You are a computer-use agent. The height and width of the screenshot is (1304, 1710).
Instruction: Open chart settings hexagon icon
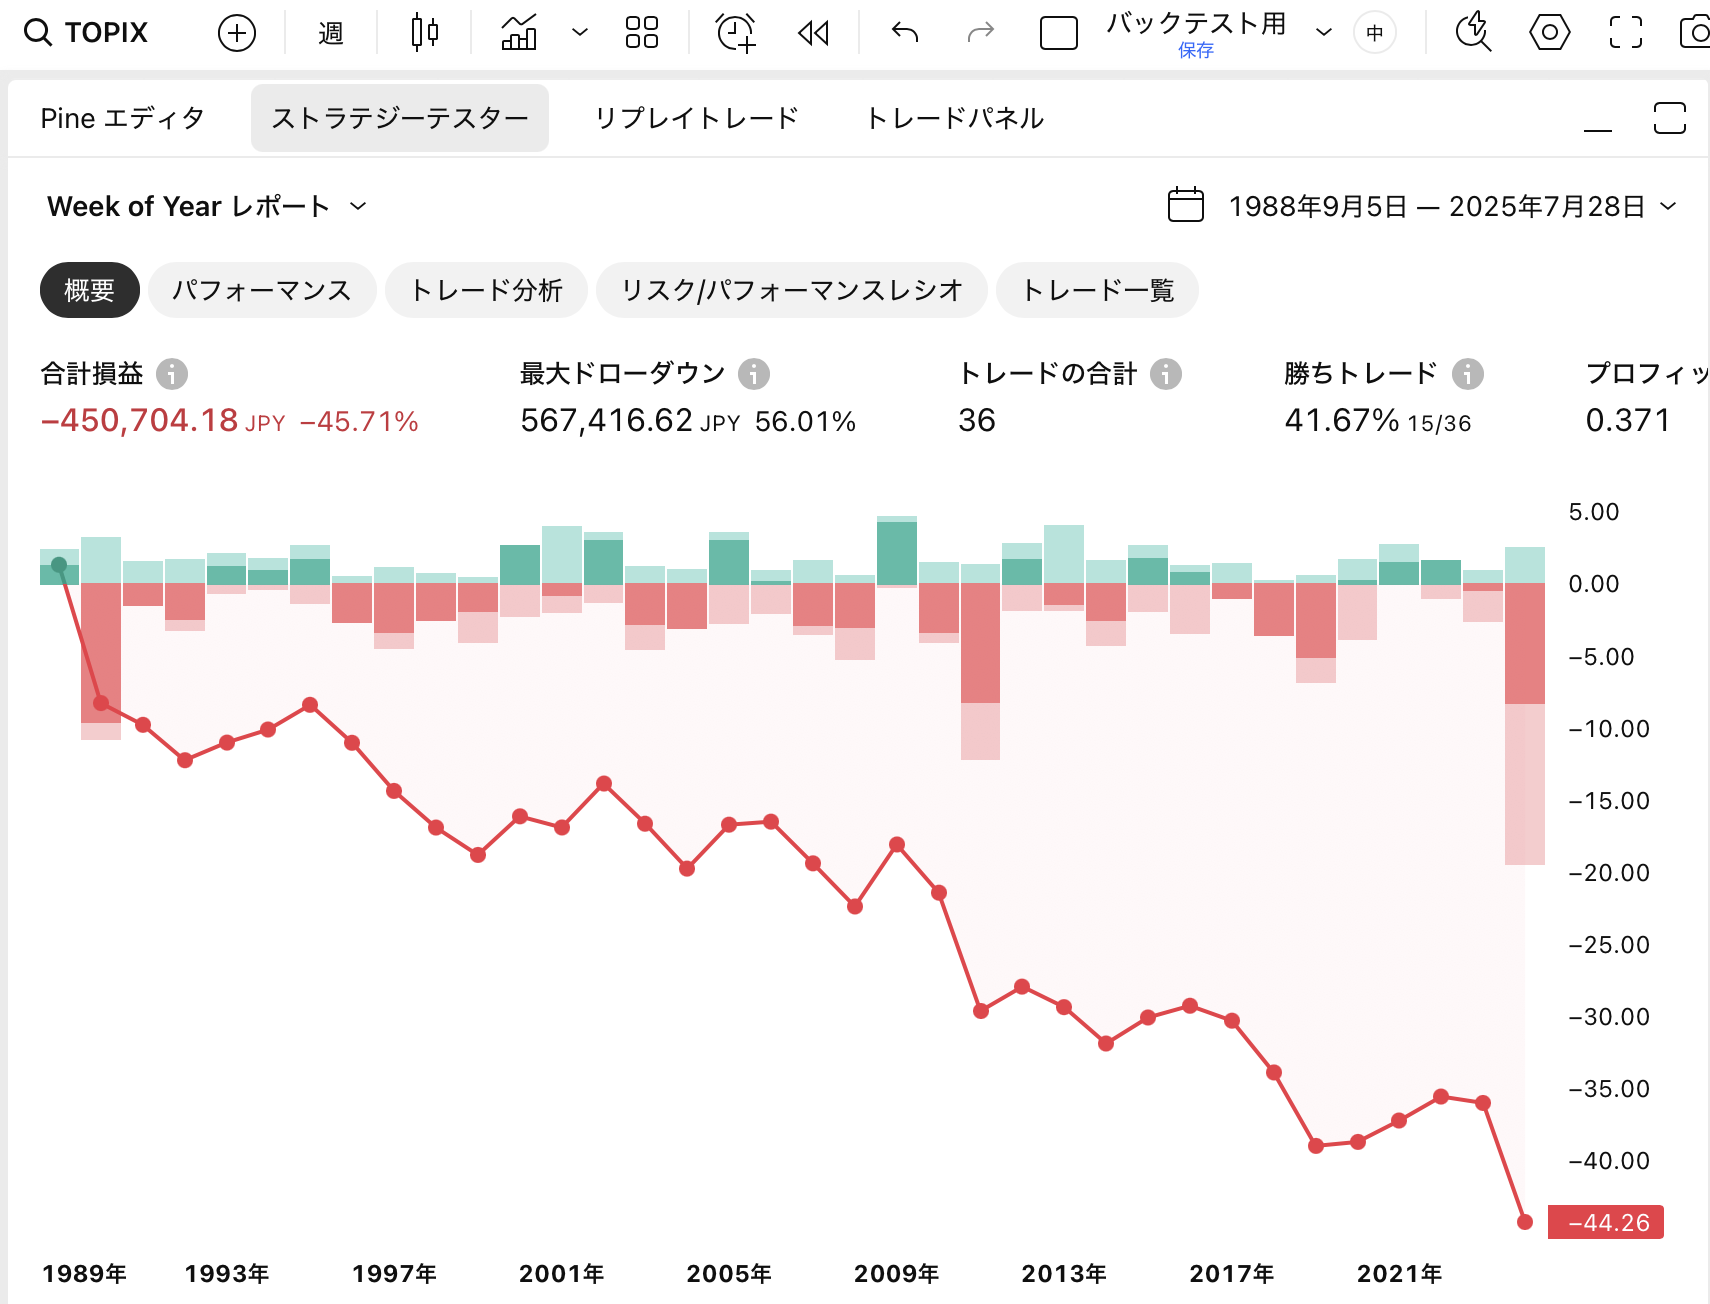tap(1550, 33)
